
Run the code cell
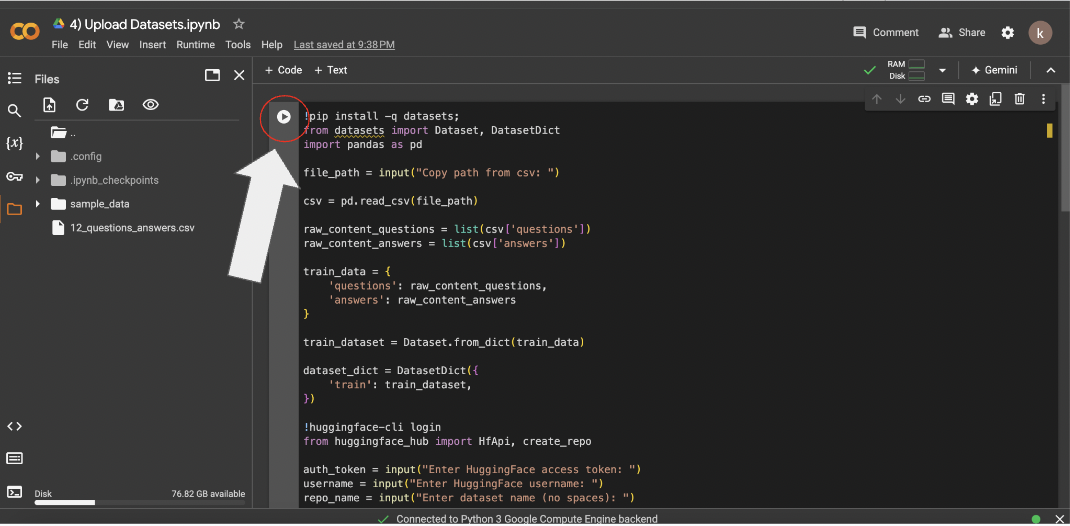click(284, 117)
